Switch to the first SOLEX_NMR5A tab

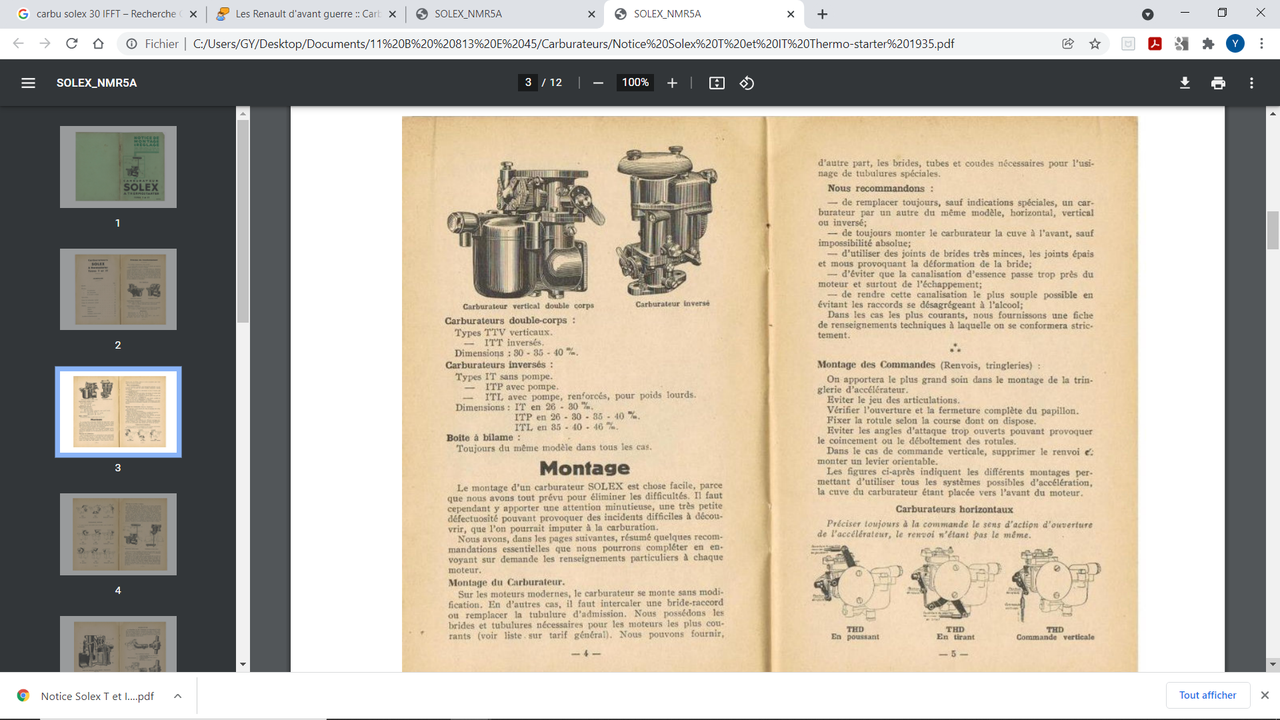pyautogui.click(x=506, y=14)
